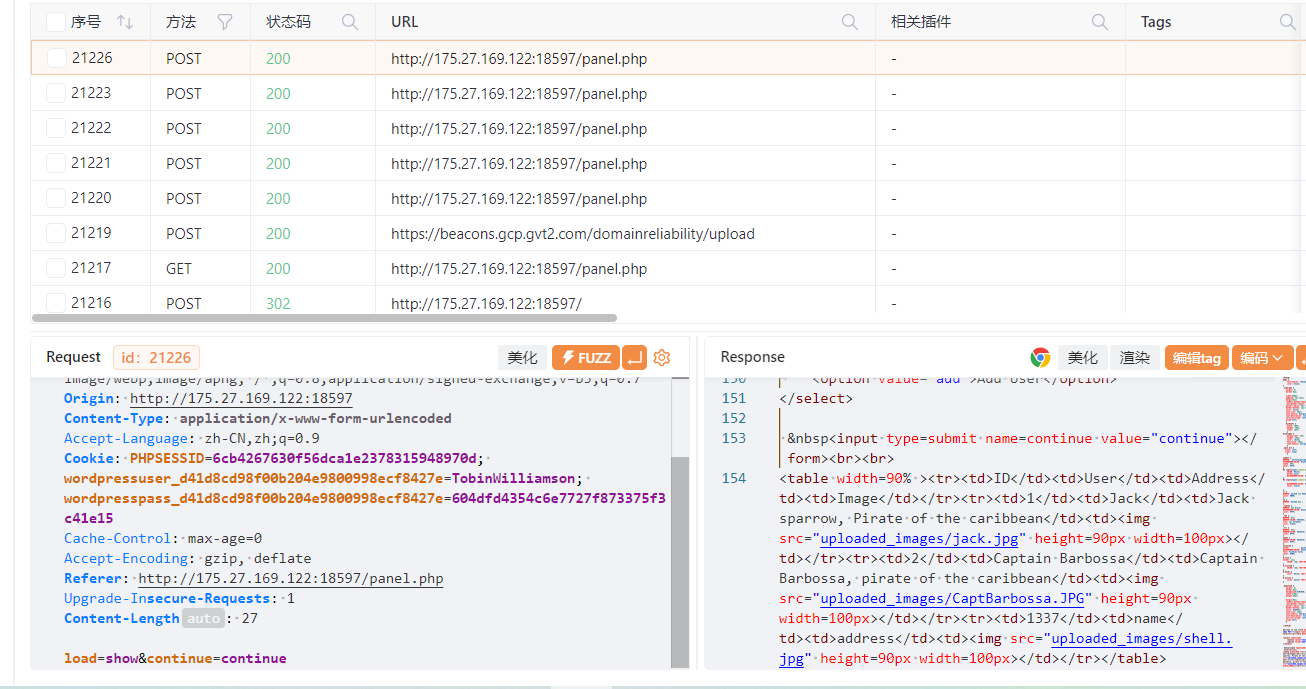This screenshot has width=1306, height=689.
Task: Click search icon in 状态码 column header
Action: point(350,22)
